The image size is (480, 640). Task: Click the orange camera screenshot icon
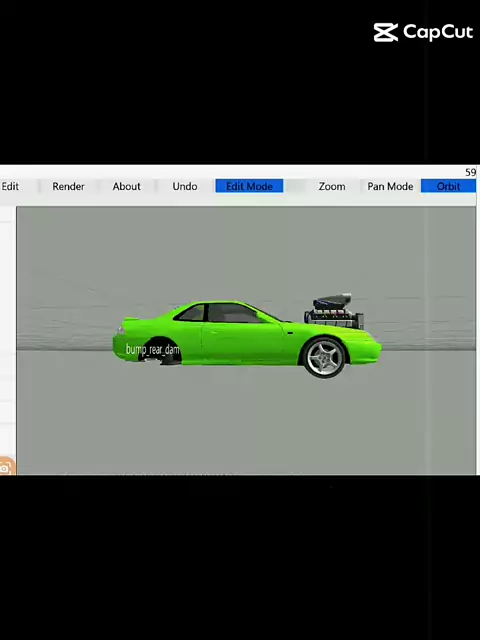click(x=6, y=466)
